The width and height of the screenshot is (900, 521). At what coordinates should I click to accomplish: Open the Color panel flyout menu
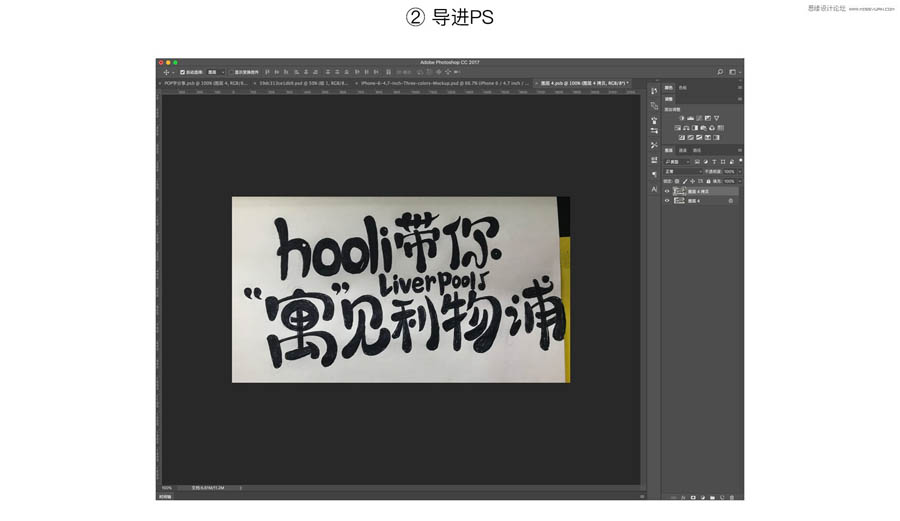pos(740,88)
